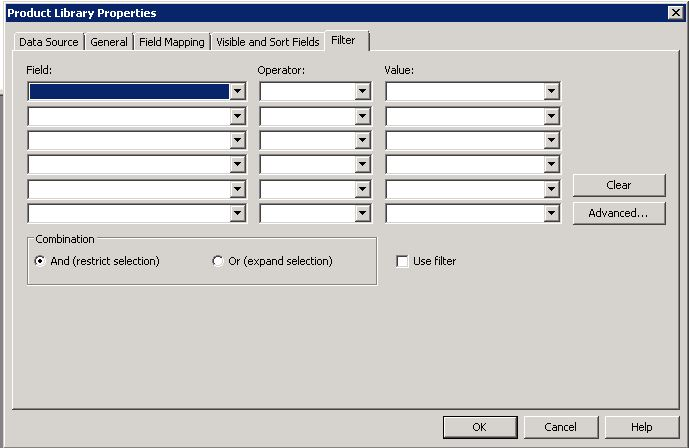Viewport: 689px width, 448px height.
Task: Expand the second row Field dropdown
Action: coord(237,116)
